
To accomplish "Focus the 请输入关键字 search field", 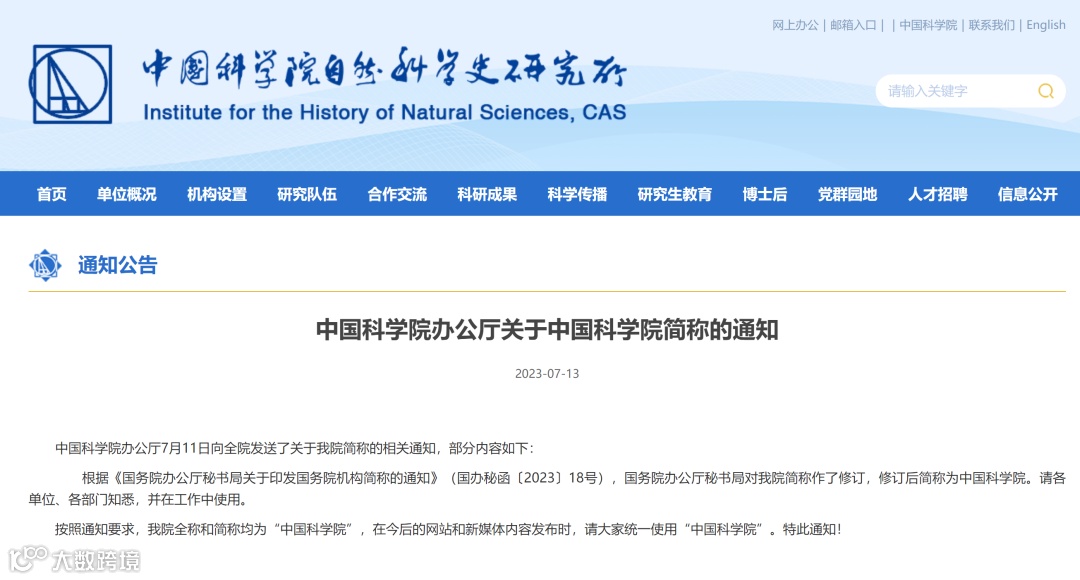I will [970, 91].
